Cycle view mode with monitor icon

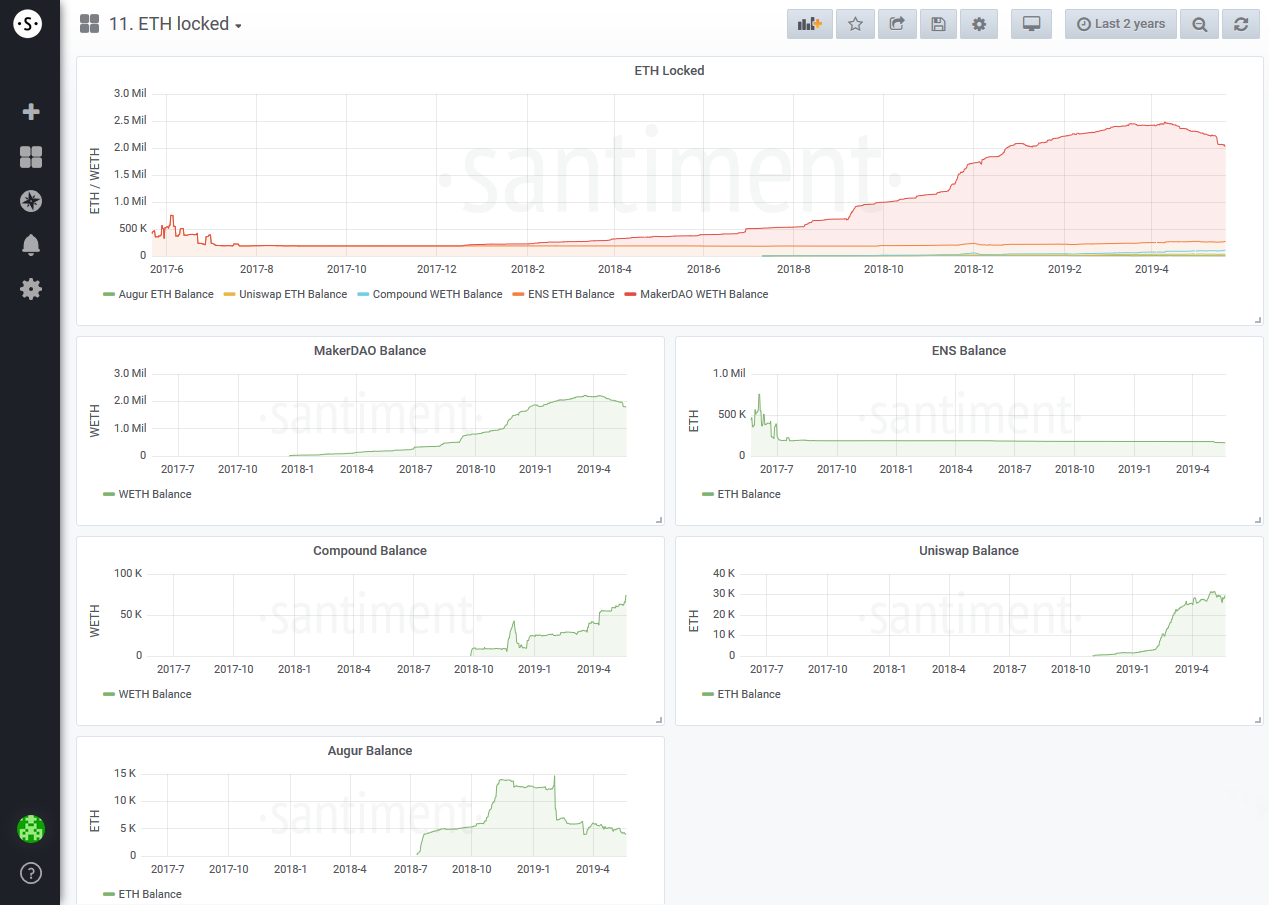(x=1031, y=24)
